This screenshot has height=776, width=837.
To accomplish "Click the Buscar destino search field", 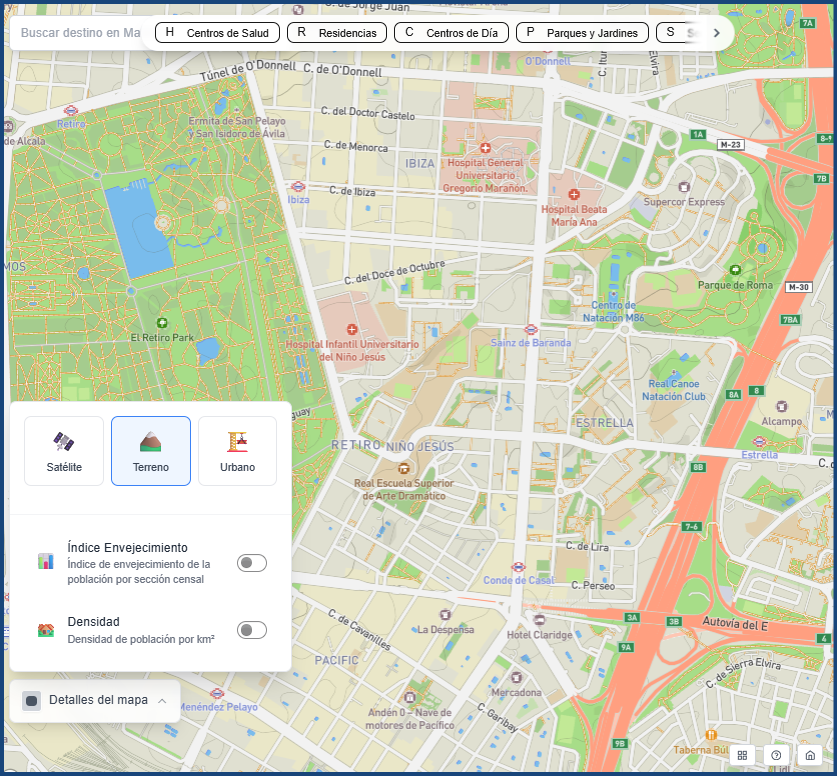I will click(x=80, y=33).
